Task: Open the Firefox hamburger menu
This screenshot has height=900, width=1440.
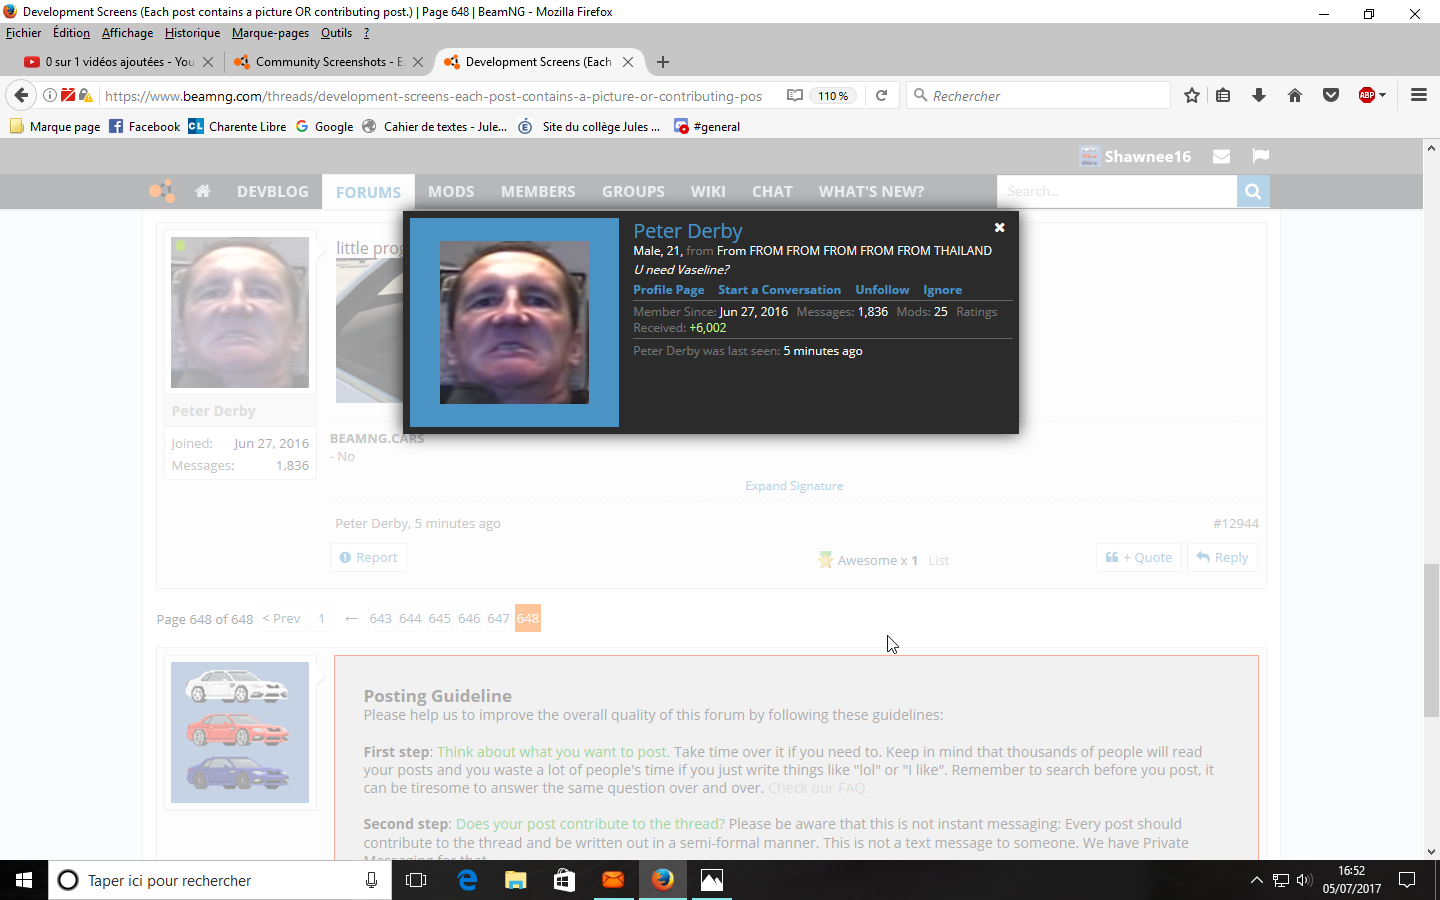Action: click(x=1418, y=96)
